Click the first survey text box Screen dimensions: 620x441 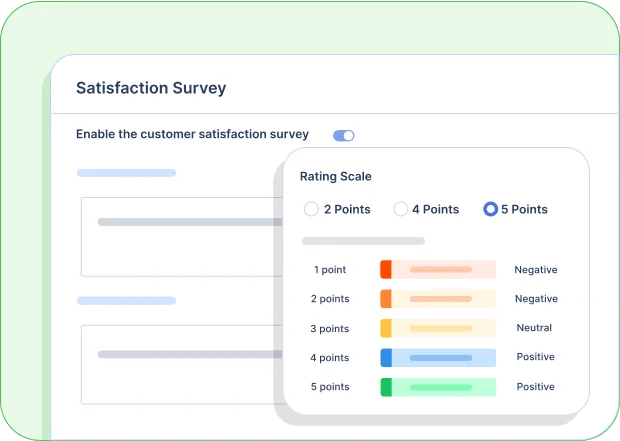[180, 236]
